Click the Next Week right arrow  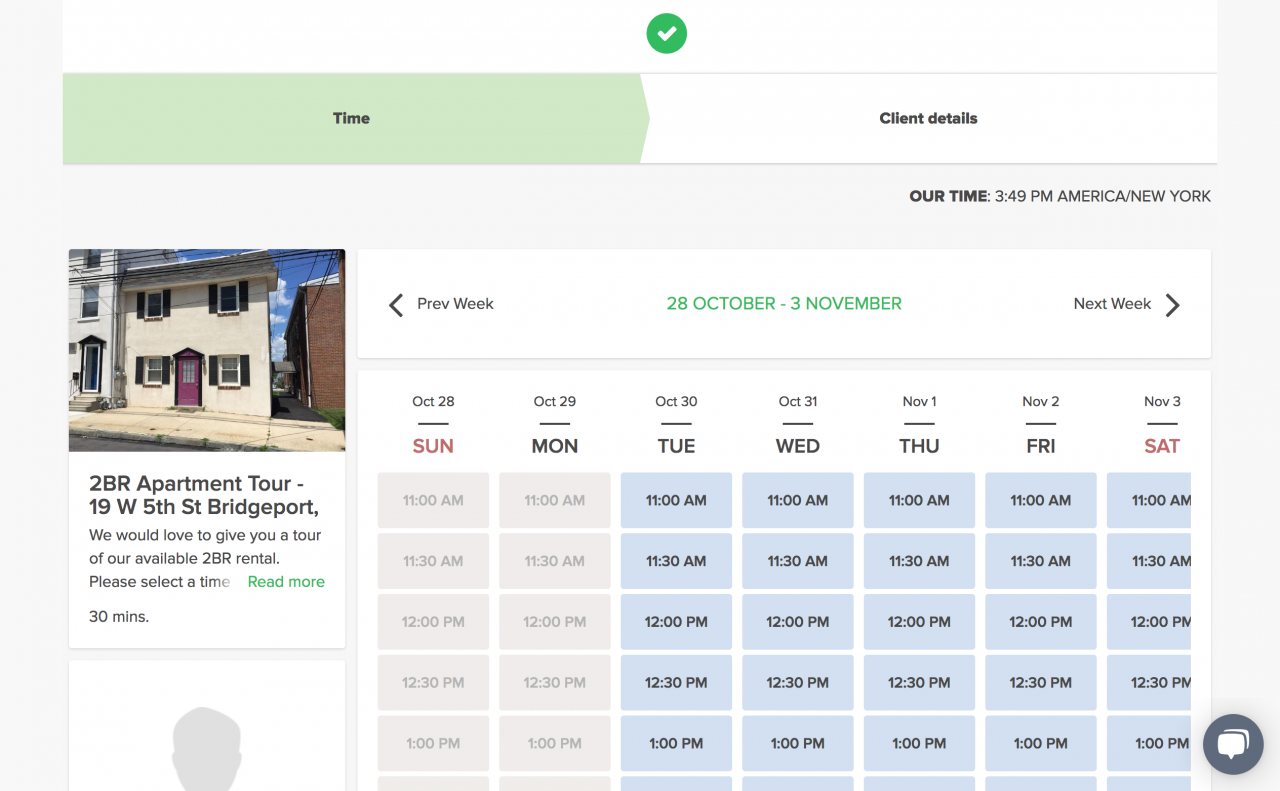pos(1173,305)
